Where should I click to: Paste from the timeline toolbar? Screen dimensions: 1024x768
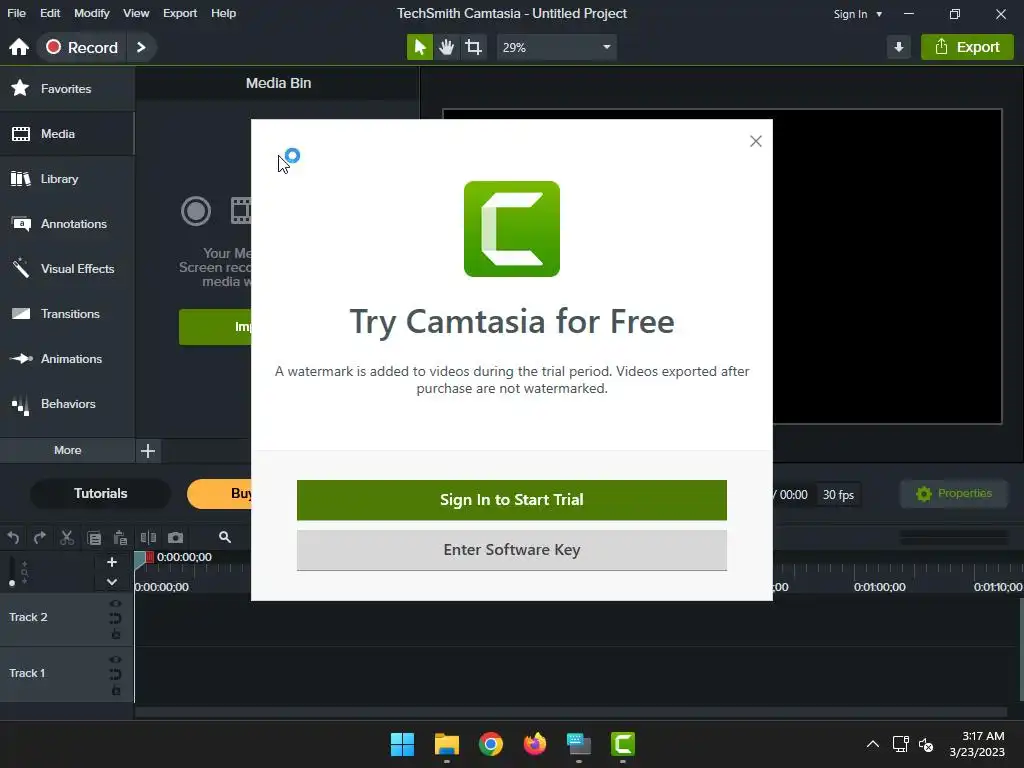[x=120, y=537]
